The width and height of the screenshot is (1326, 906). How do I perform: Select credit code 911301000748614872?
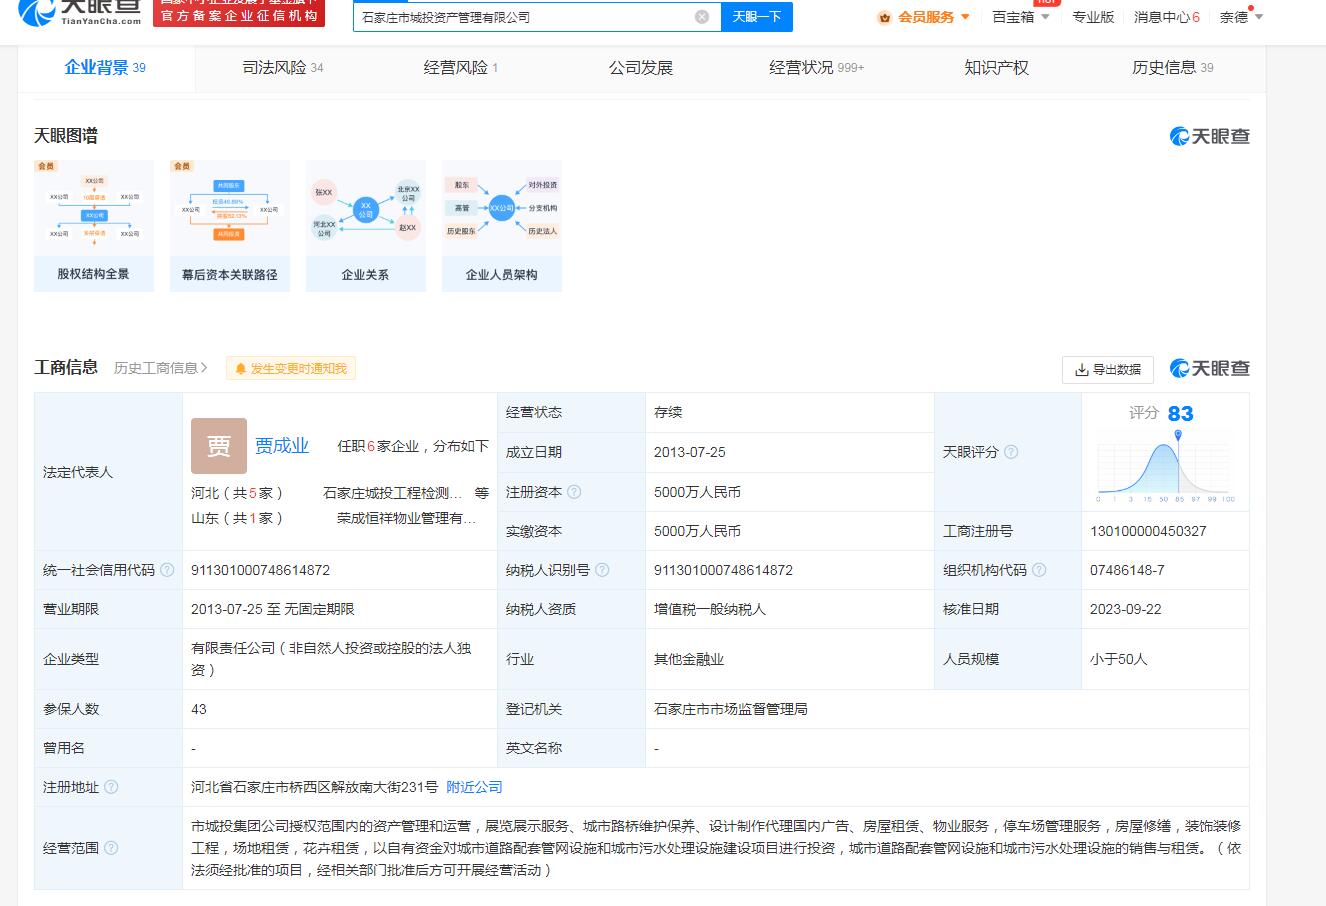pyautogui.click(x=260, y=570)
